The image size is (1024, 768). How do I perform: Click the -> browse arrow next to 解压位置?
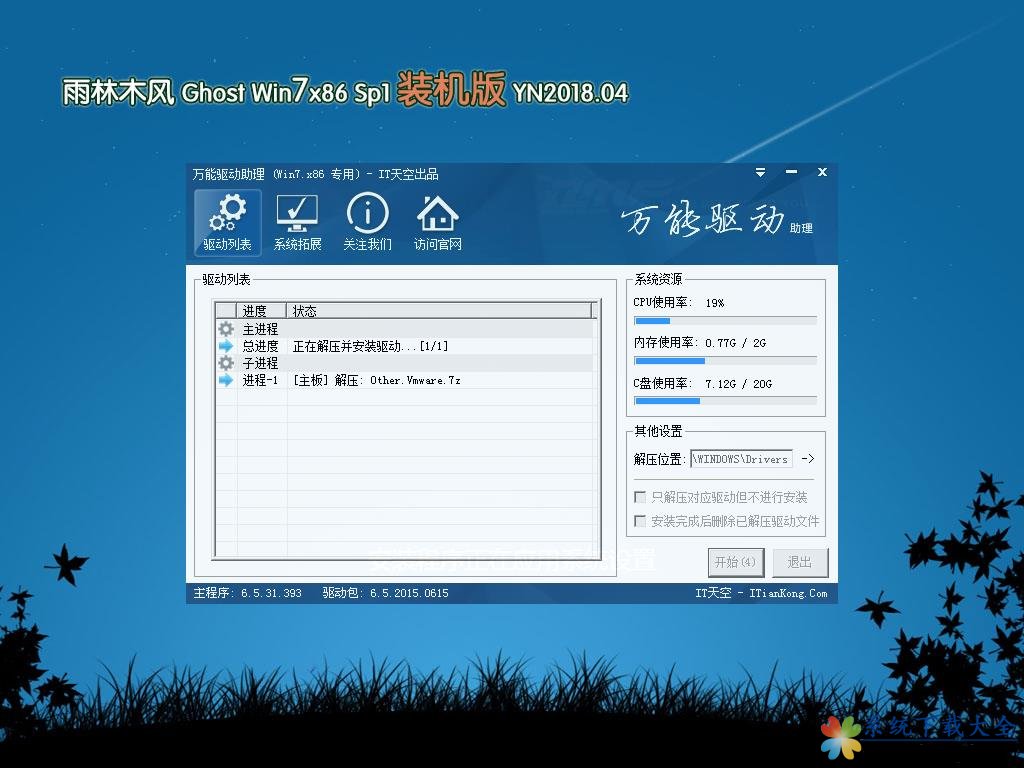pyautogui.click(x=808, y=459)
